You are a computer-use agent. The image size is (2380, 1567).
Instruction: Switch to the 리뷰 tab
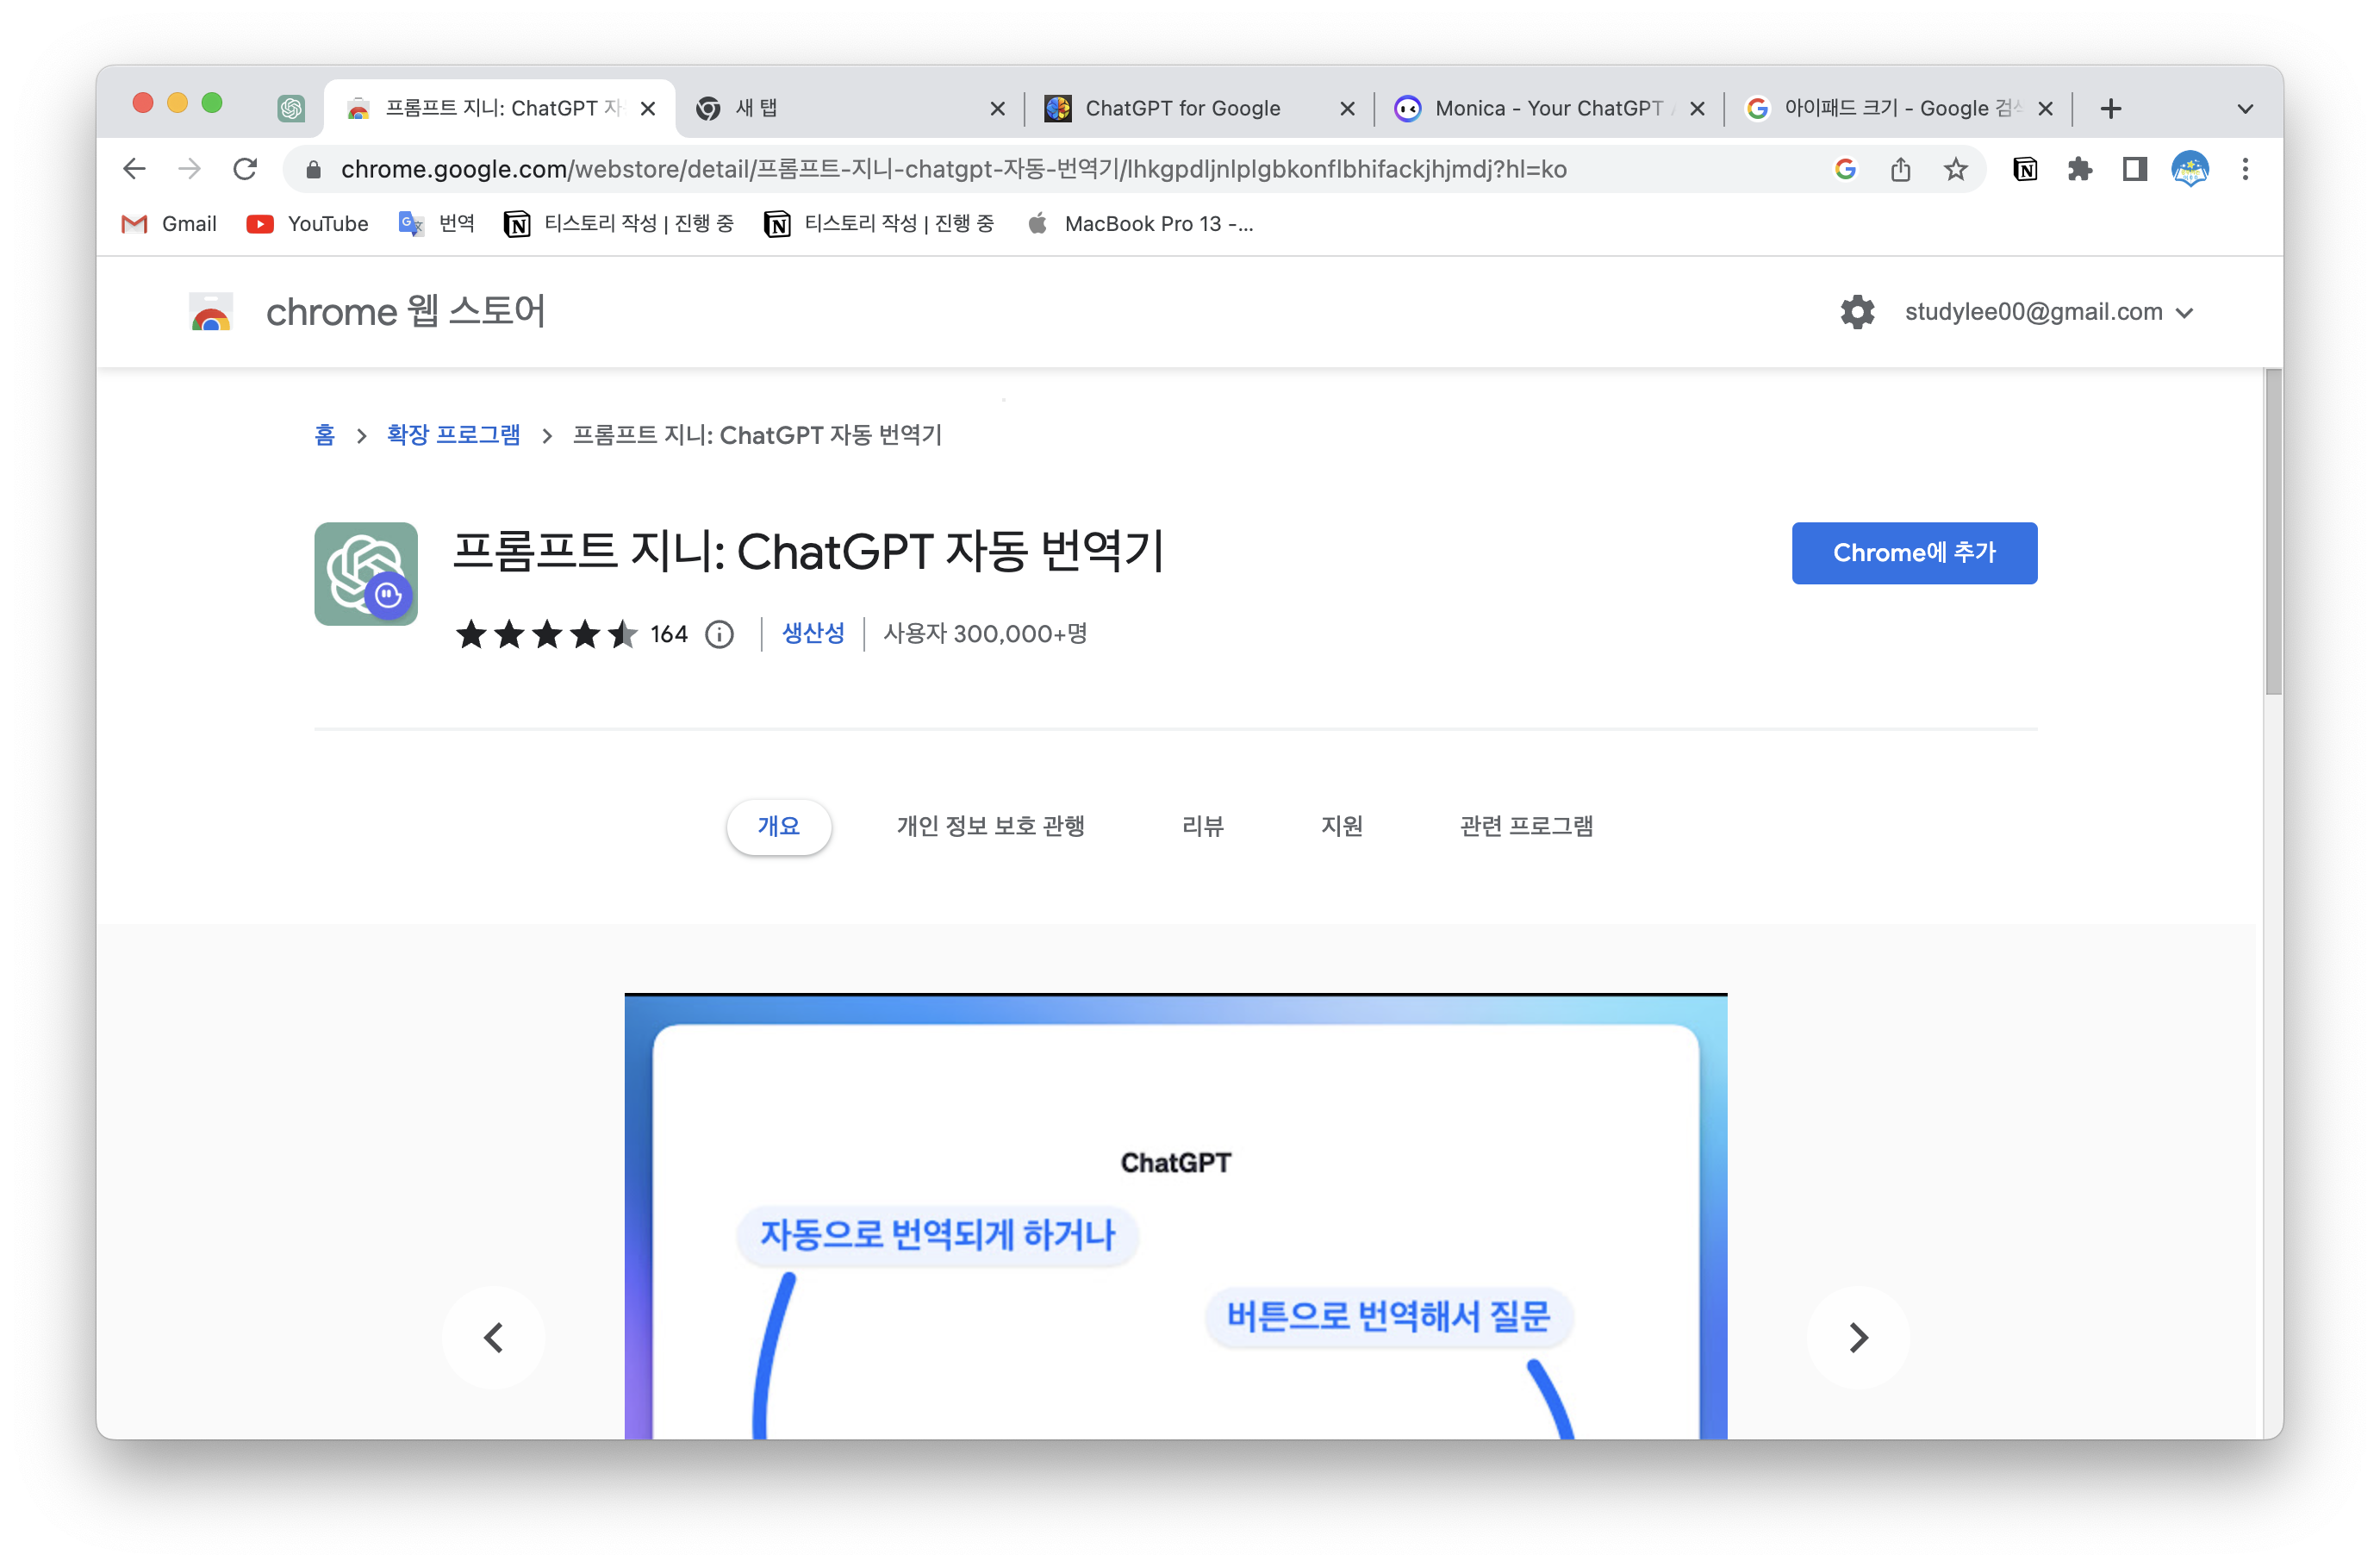click(x=1202, y=826)
